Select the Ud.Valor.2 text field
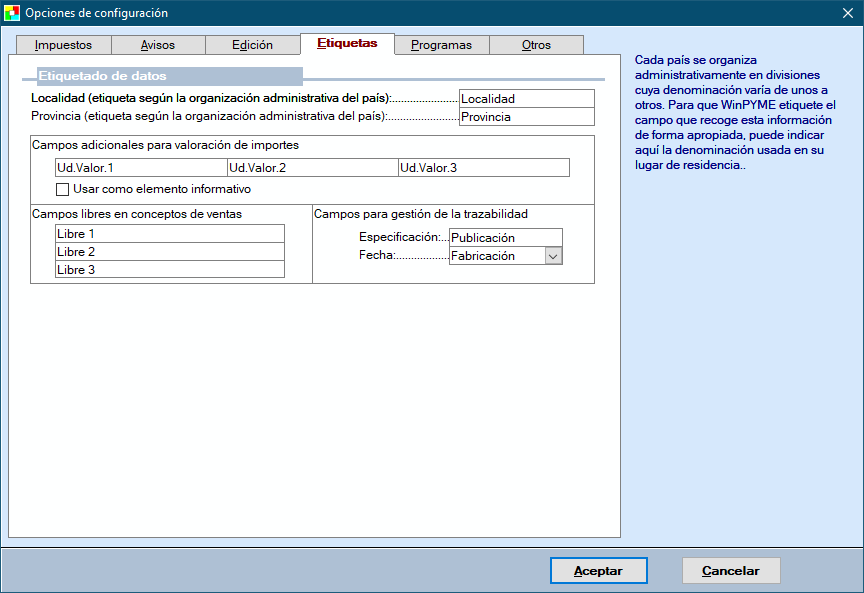 point(312,168)
